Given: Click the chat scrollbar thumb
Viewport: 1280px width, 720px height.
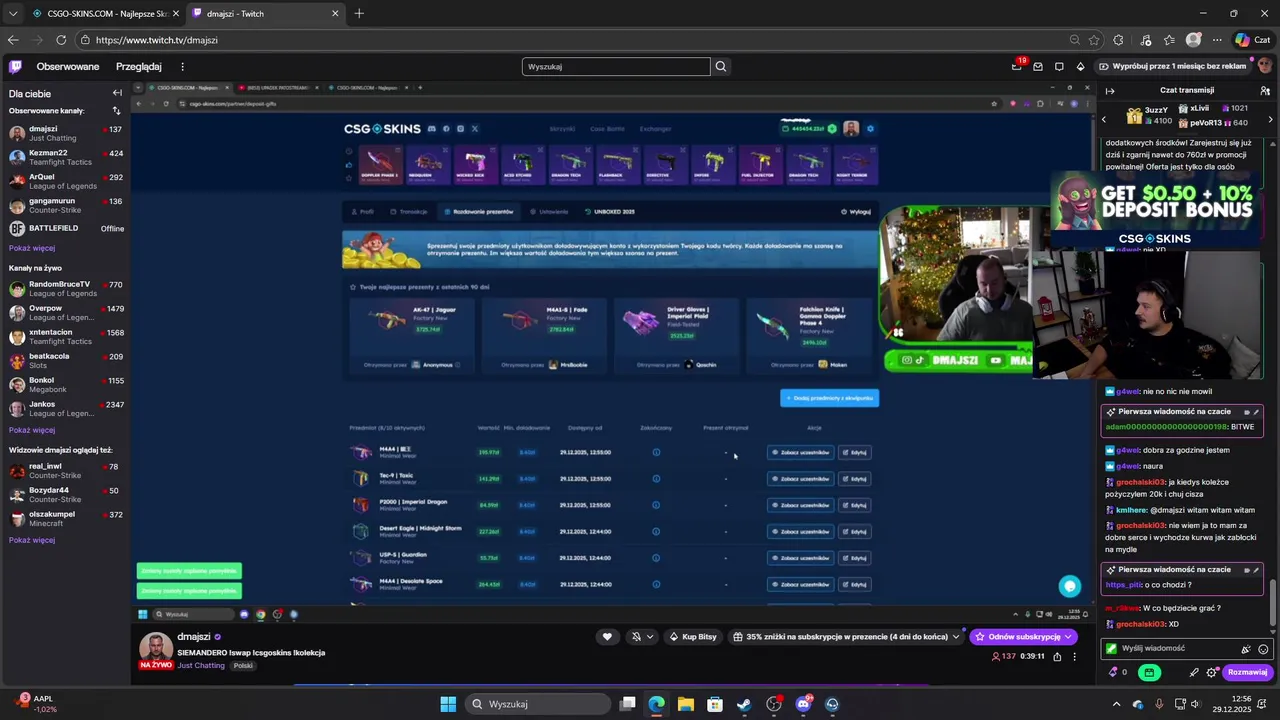Looking at the screenshot, I should click(x=1273, y=602).
